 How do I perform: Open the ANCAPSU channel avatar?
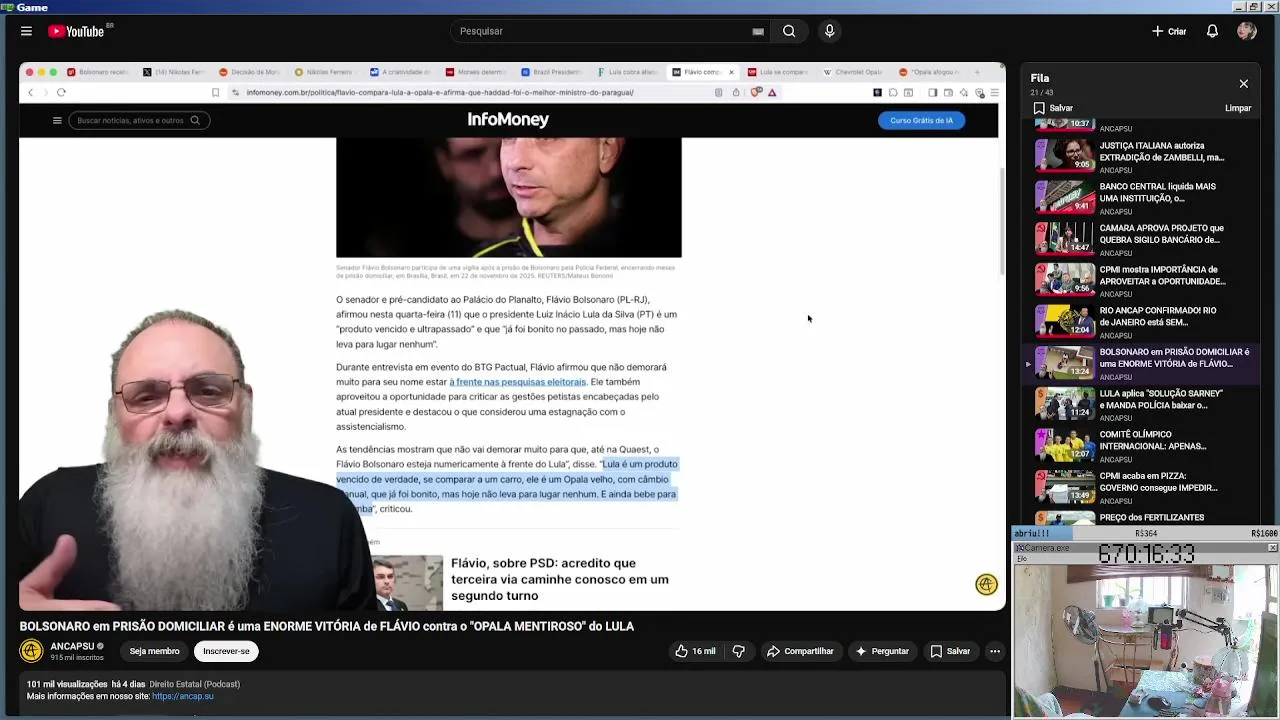[x=31, y=651]
